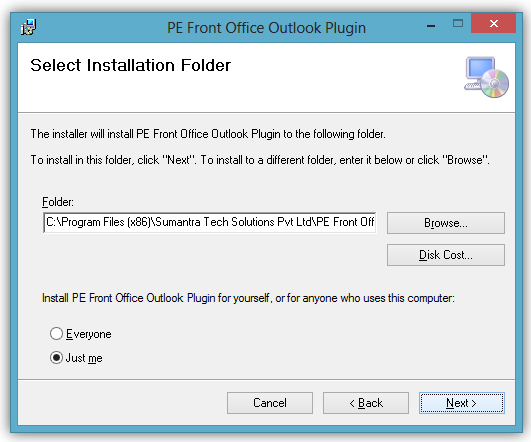Maximize the installer window
The image size is (531, 442).
click(x=458, y=23)
